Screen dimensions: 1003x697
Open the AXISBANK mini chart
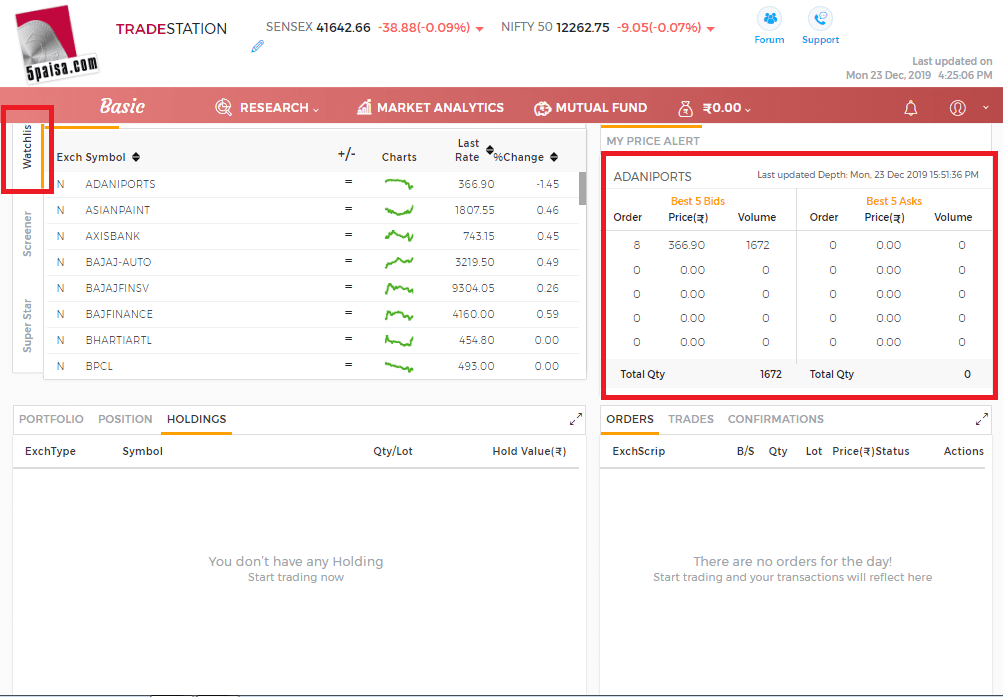pos(399,236)
